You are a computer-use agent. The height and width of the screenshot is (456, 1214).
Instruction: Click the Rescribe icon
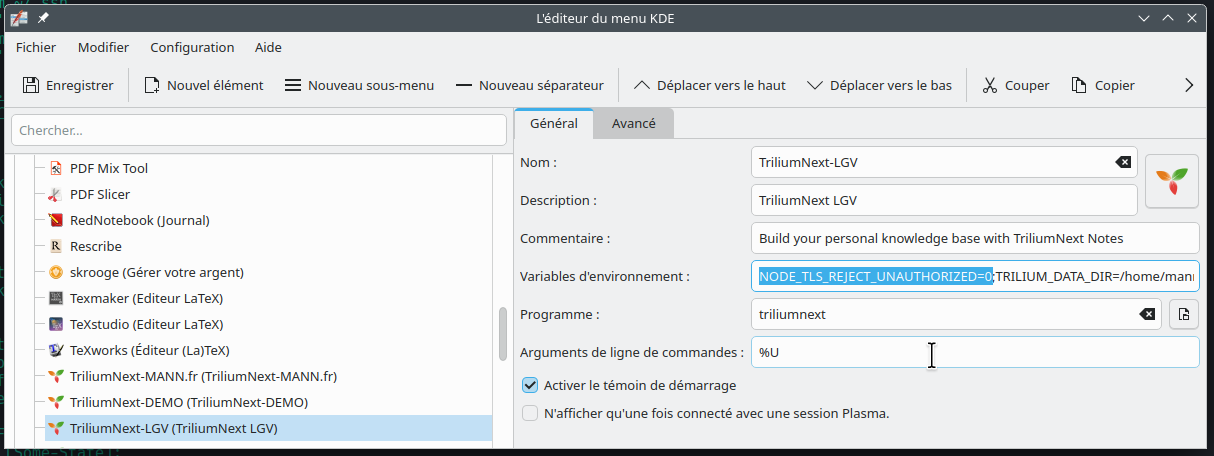pos(56,246)
